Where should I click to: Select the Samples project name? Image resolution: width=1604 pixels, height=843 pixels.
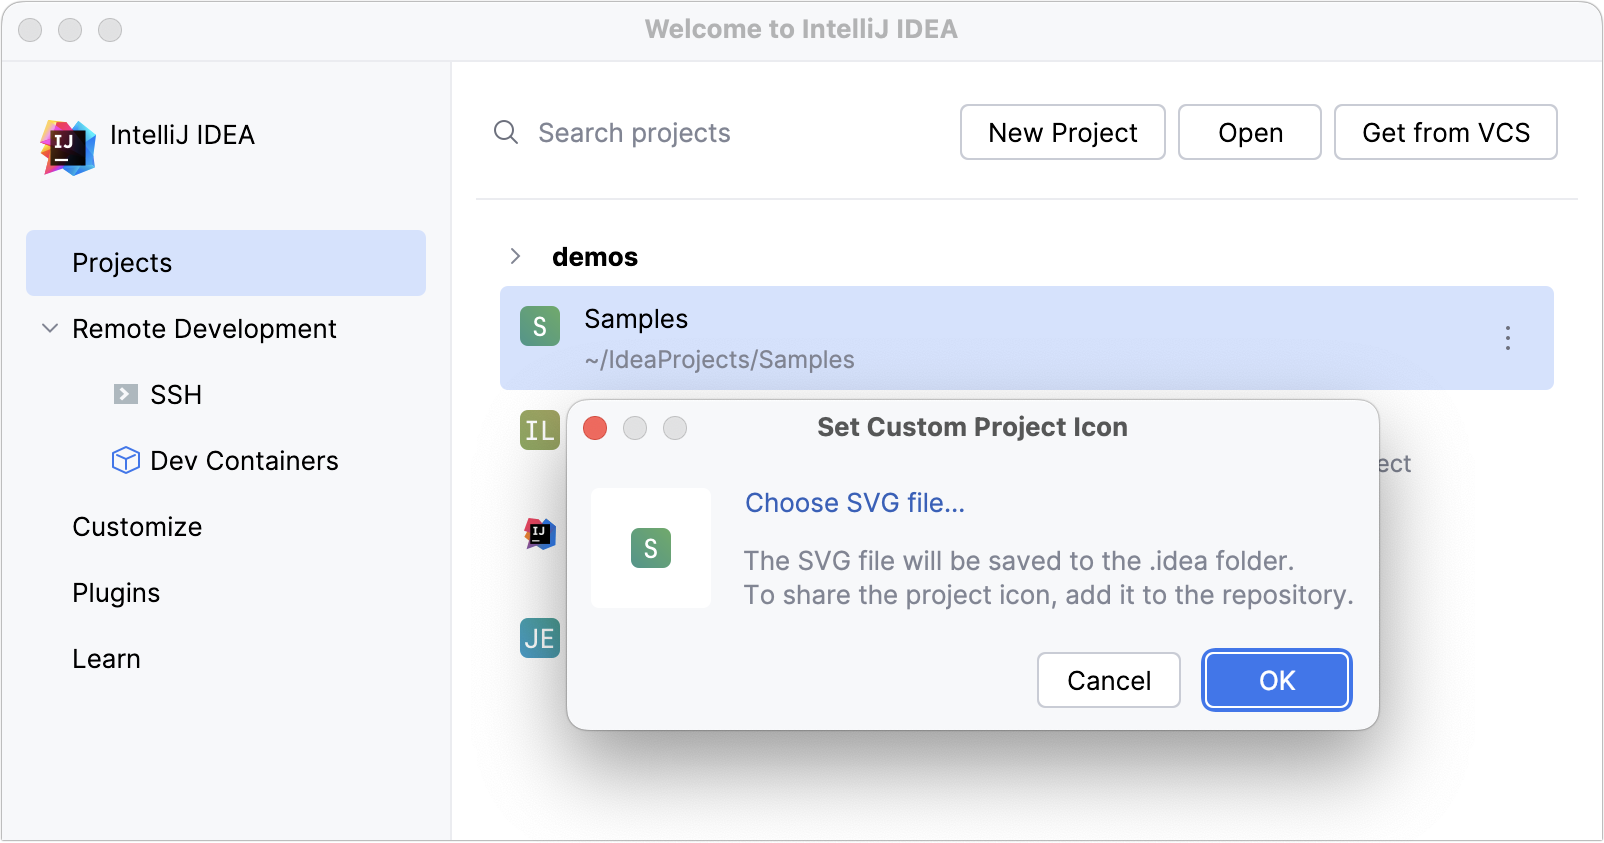coord(636,319)
